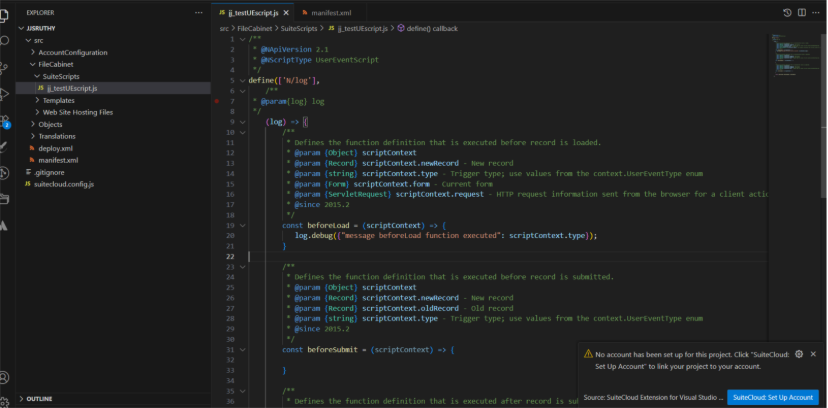Split the editor to the right
This screenshot has height=408, width=828.
point(802,12)
